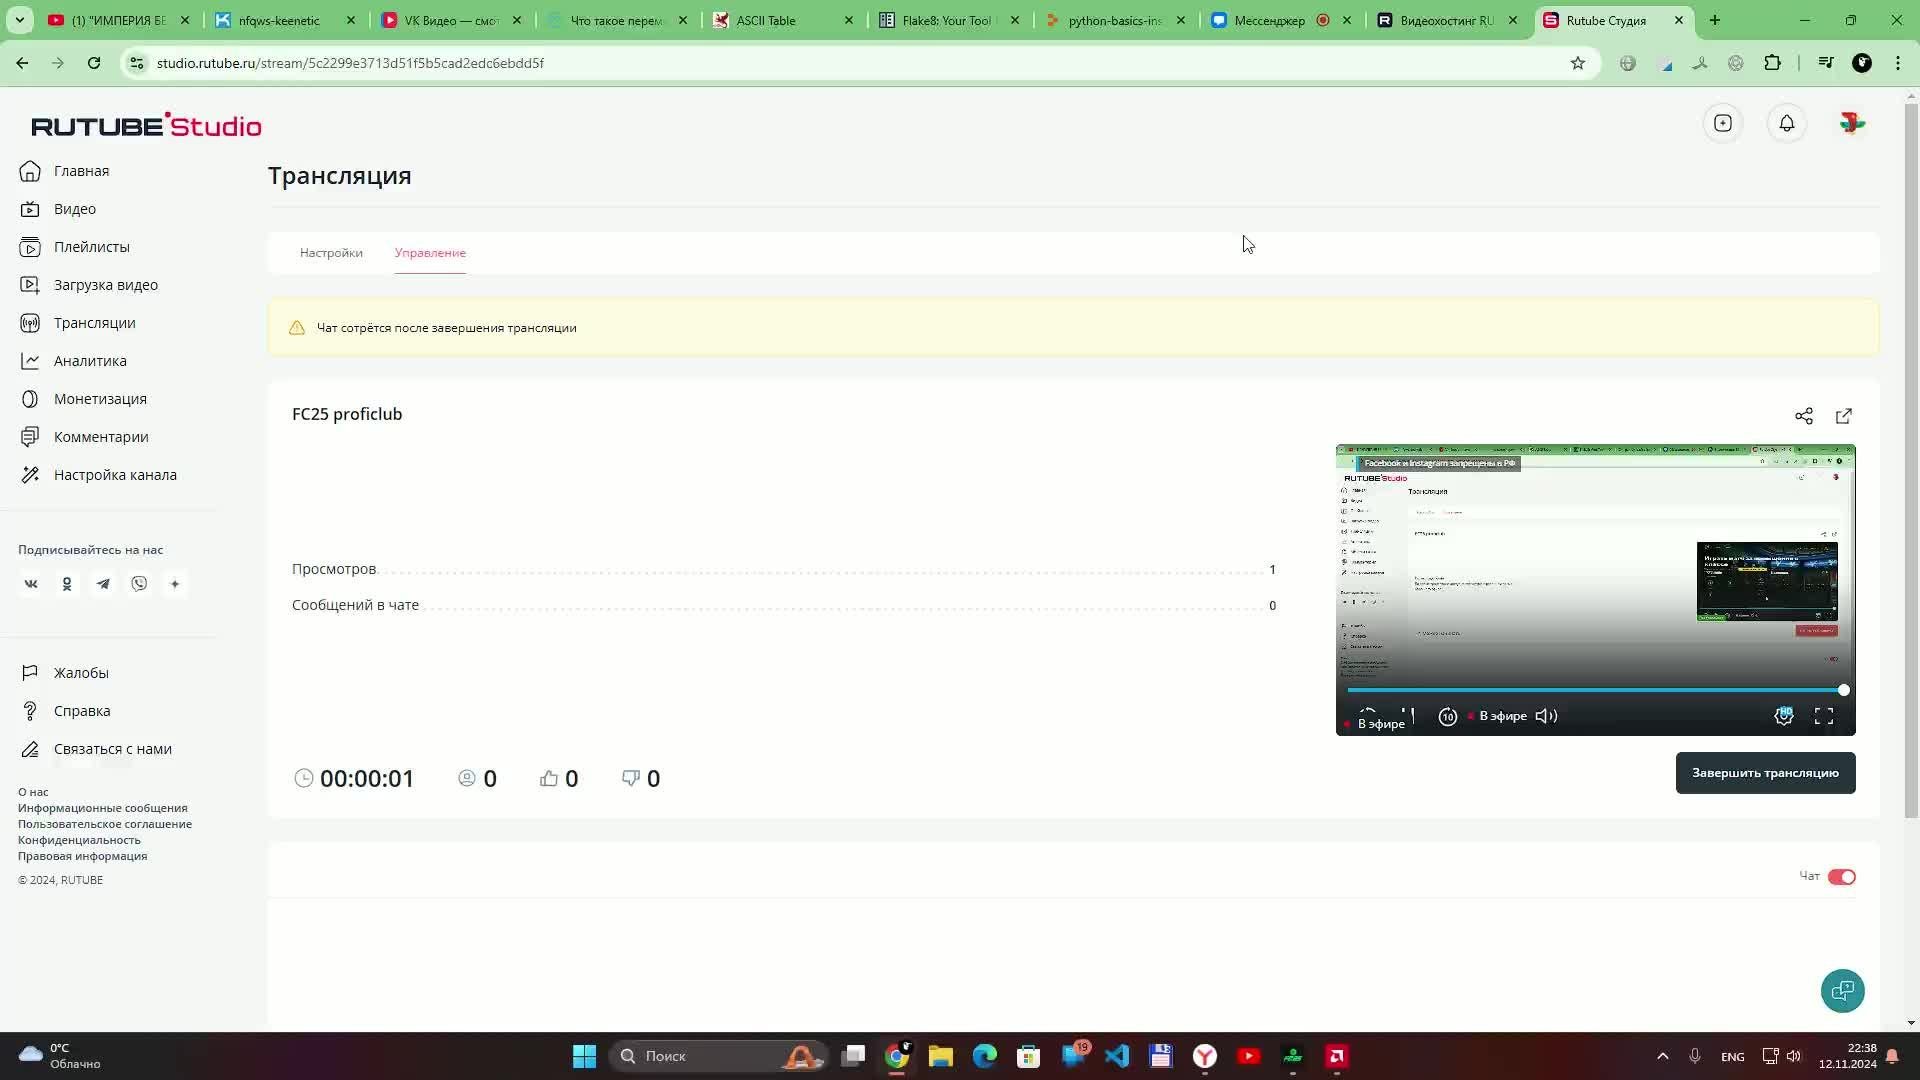Skip forward 10 seconds in player

1447,716
